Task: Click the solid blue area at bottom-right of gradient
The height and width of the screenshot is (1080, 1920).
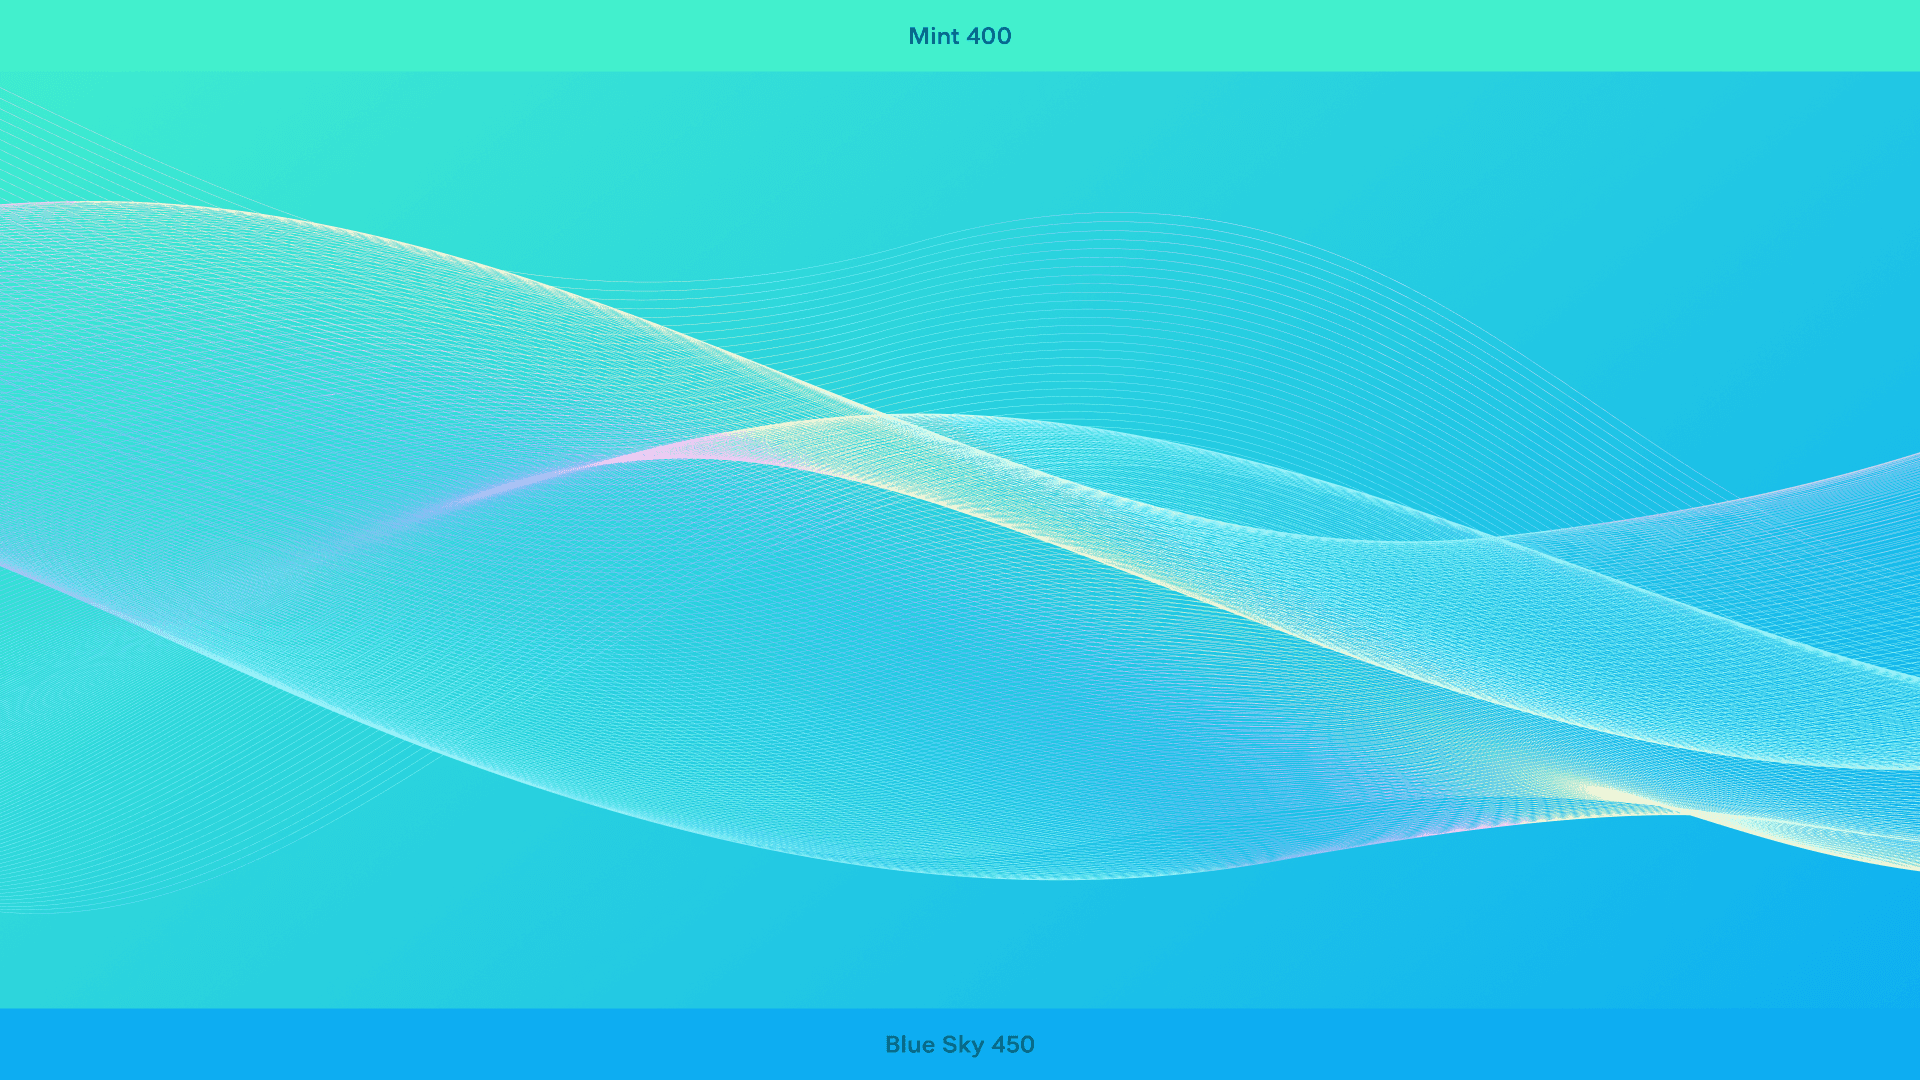Action: coord(1750,940)
